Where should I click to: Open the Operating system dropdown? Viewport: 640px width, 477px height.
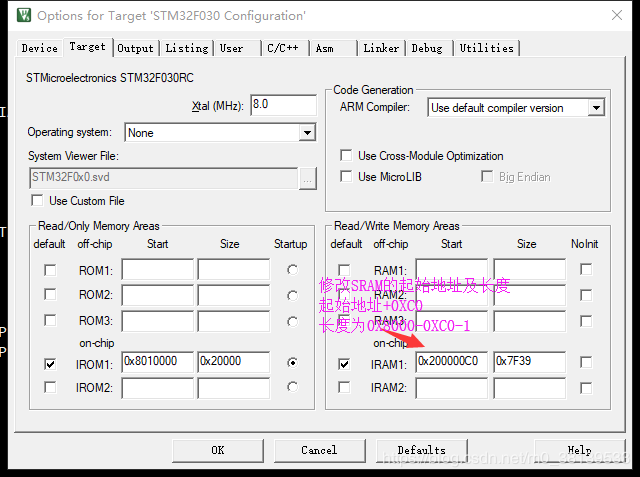click(x=220, y=133)
